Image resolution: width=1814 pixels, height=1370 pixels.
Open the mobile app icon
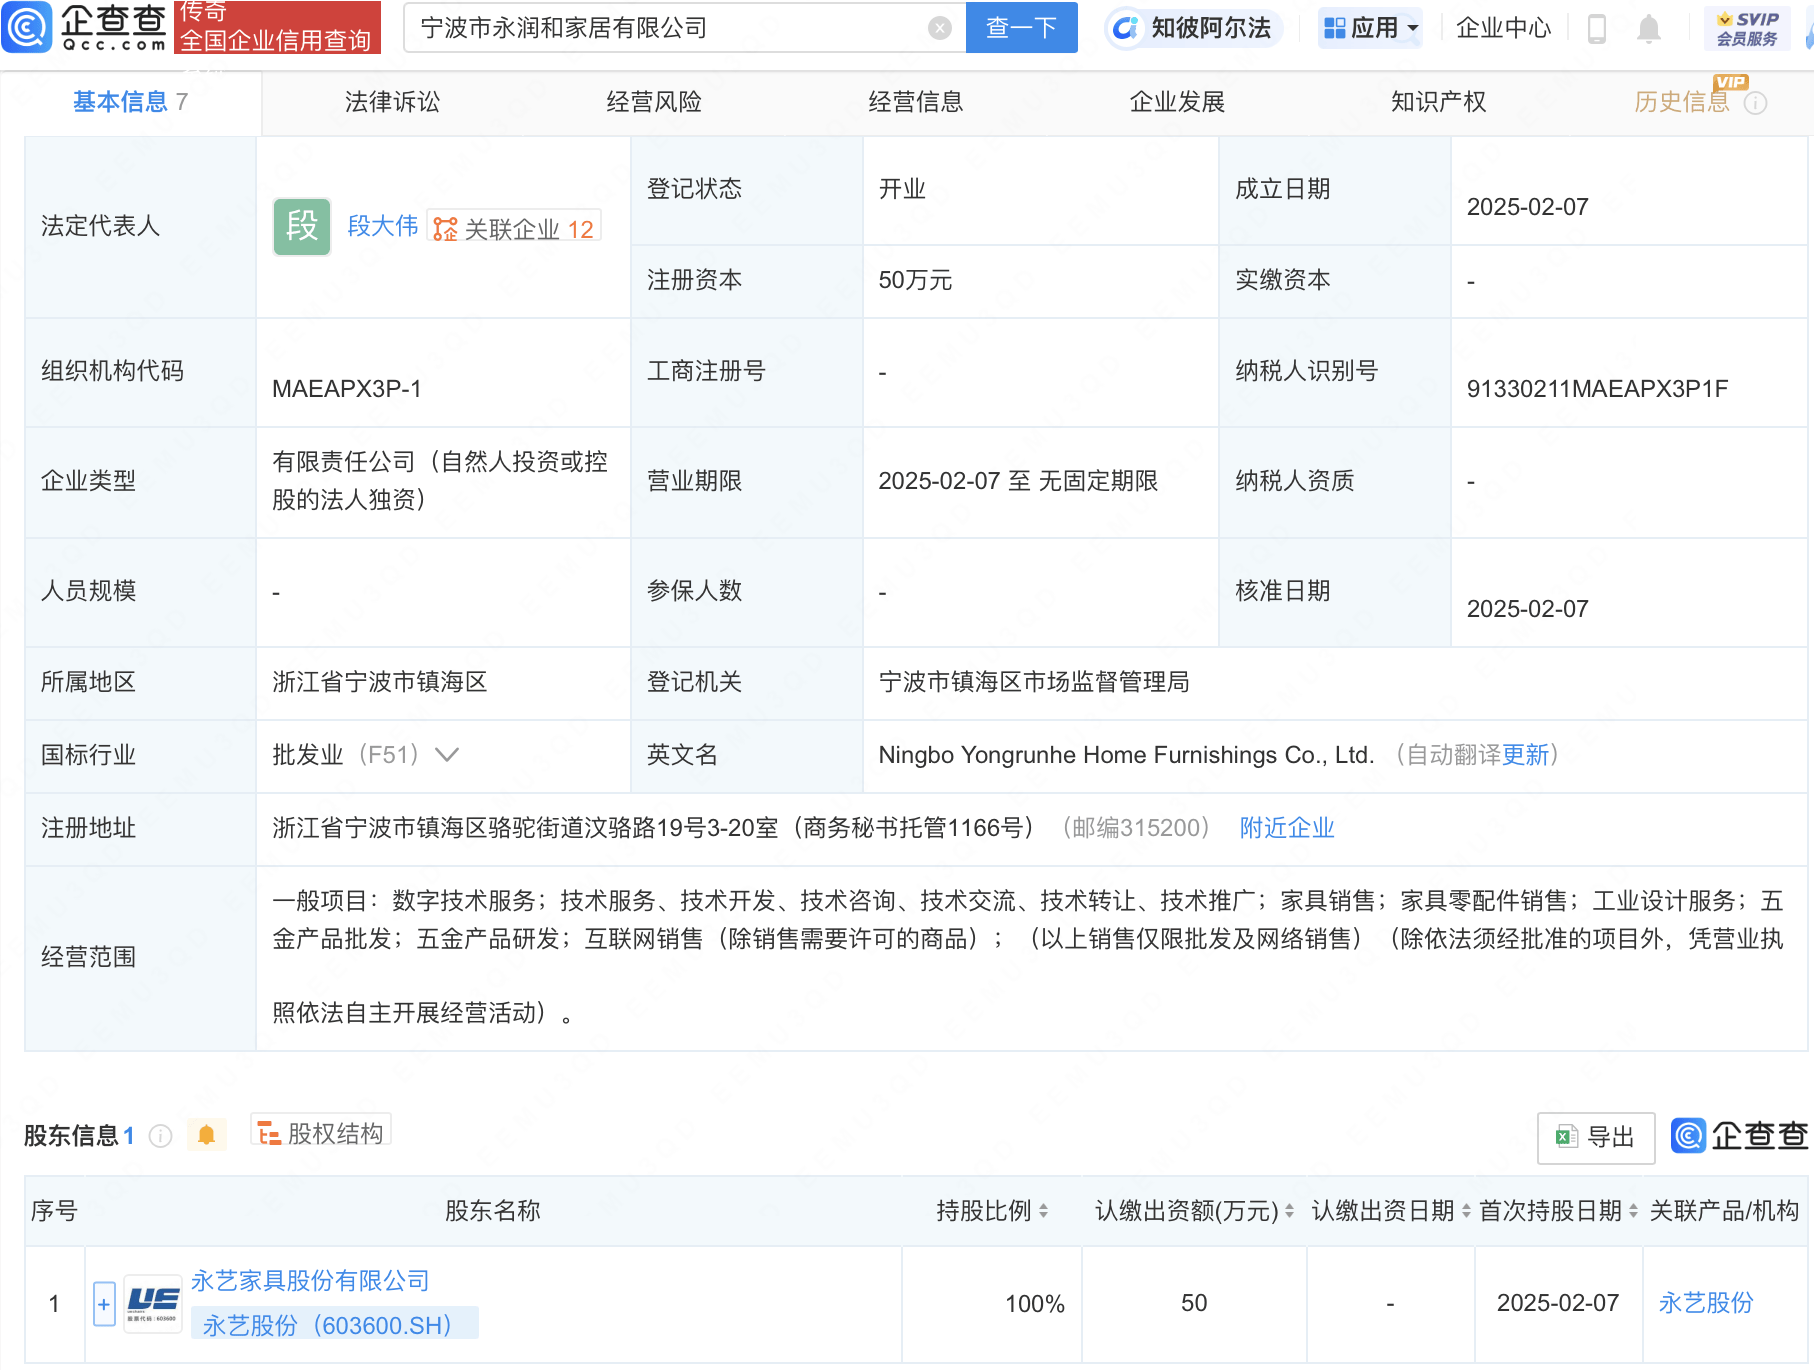point(1596,28)
